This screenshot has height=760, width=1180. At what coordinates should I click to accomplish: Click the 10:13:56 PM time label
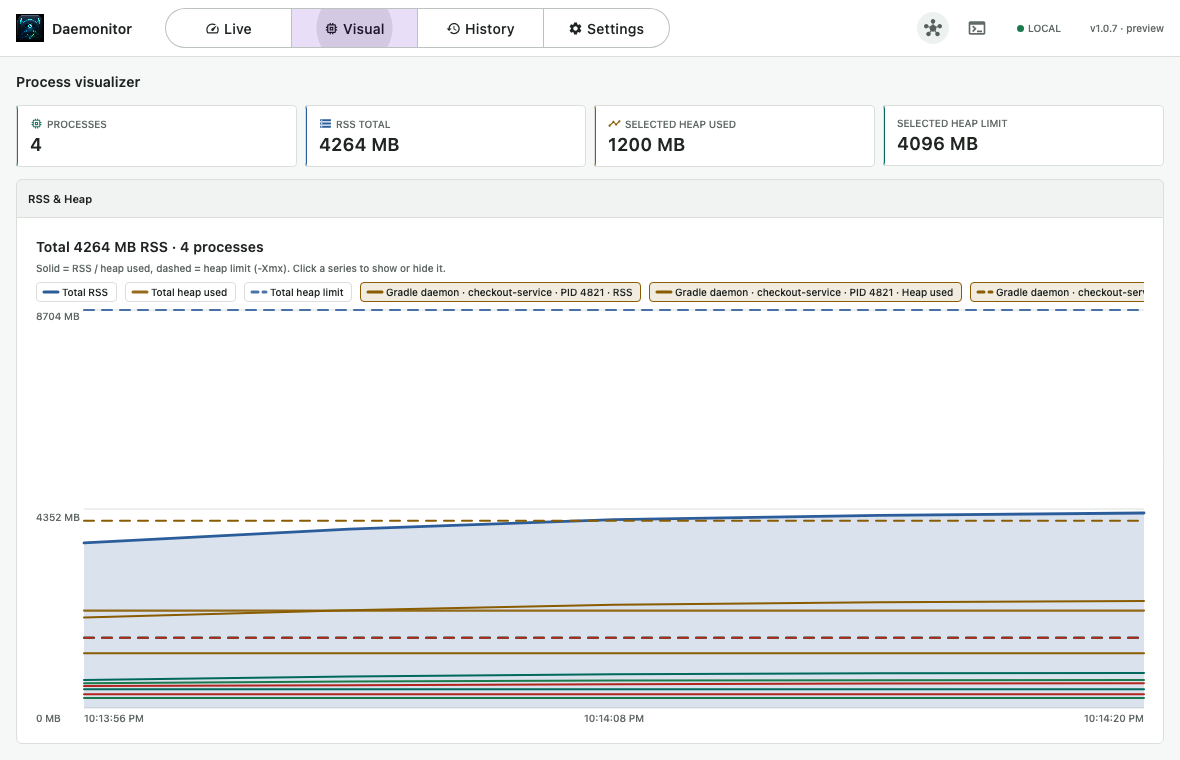point(114,719)
